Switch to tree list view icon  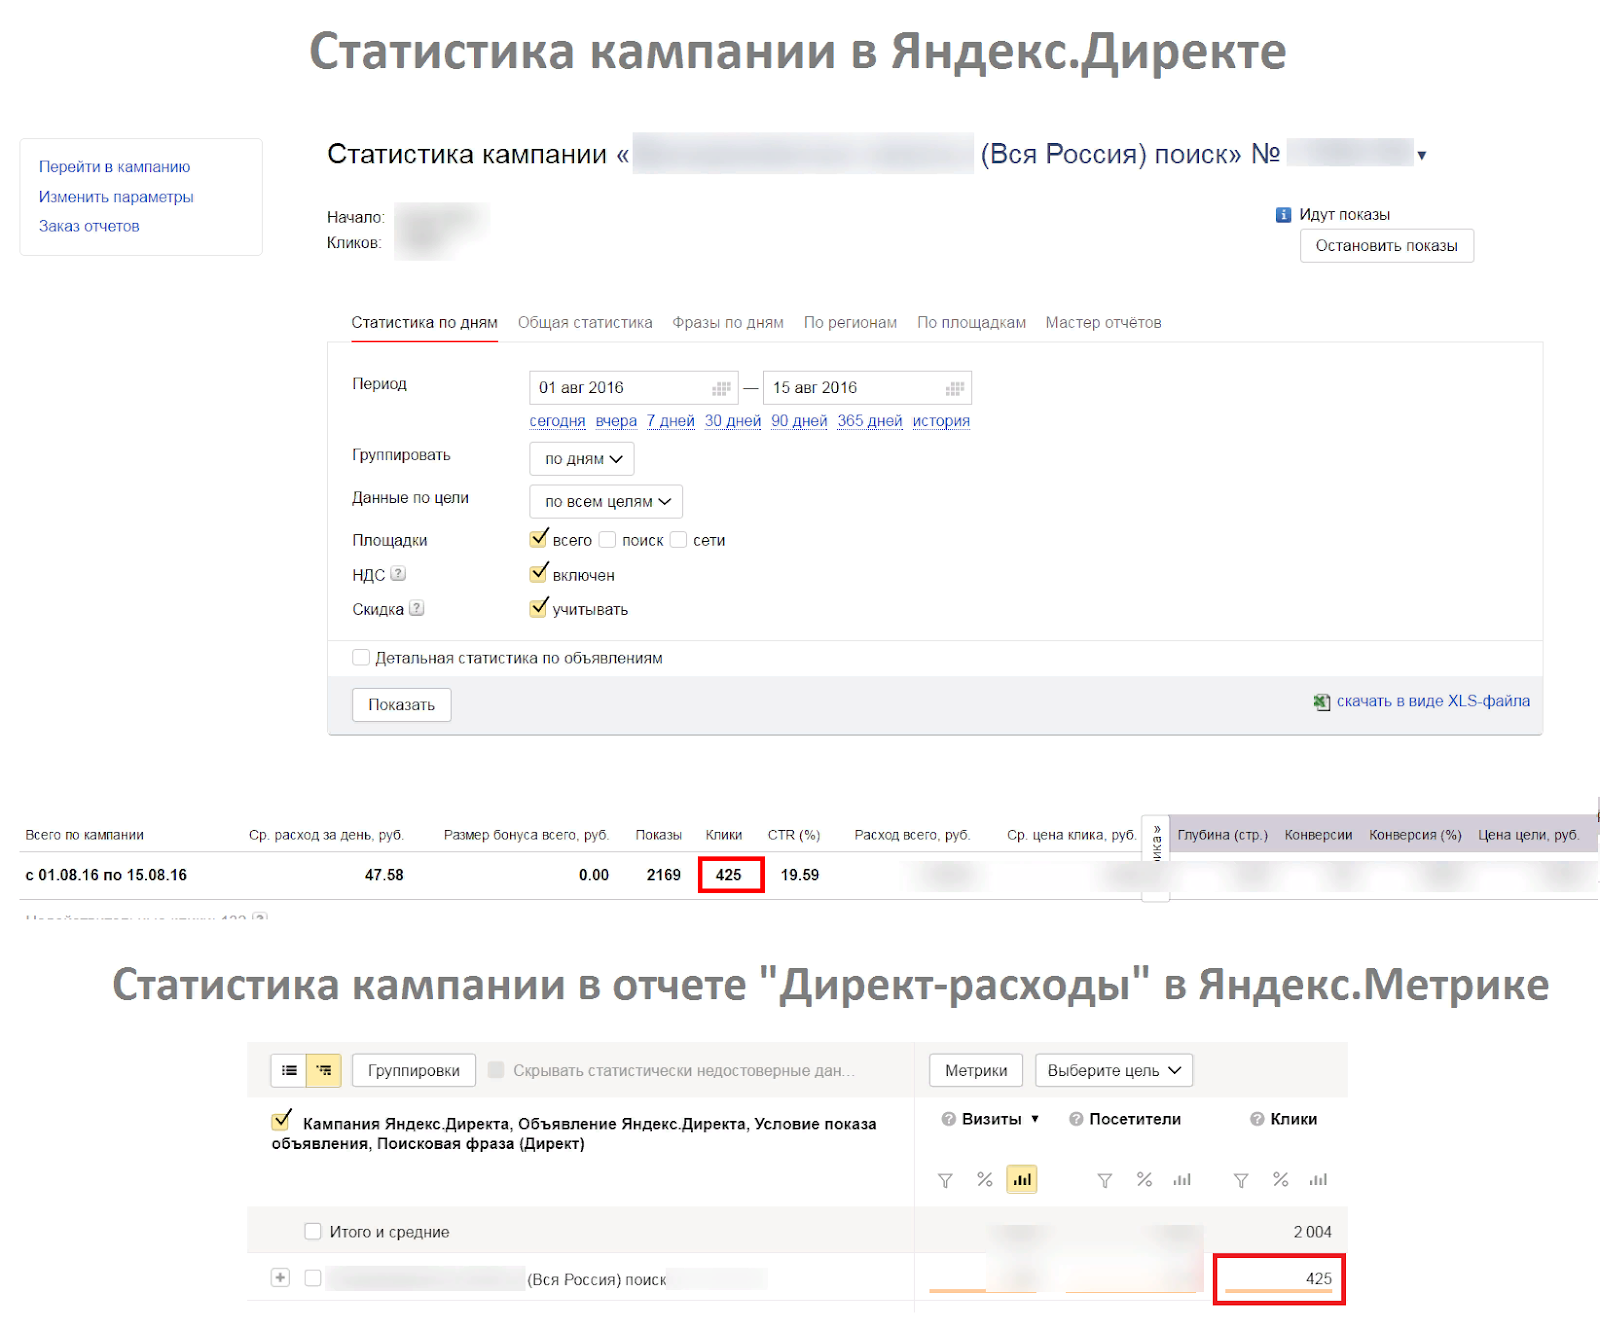tap(324, 1070)
